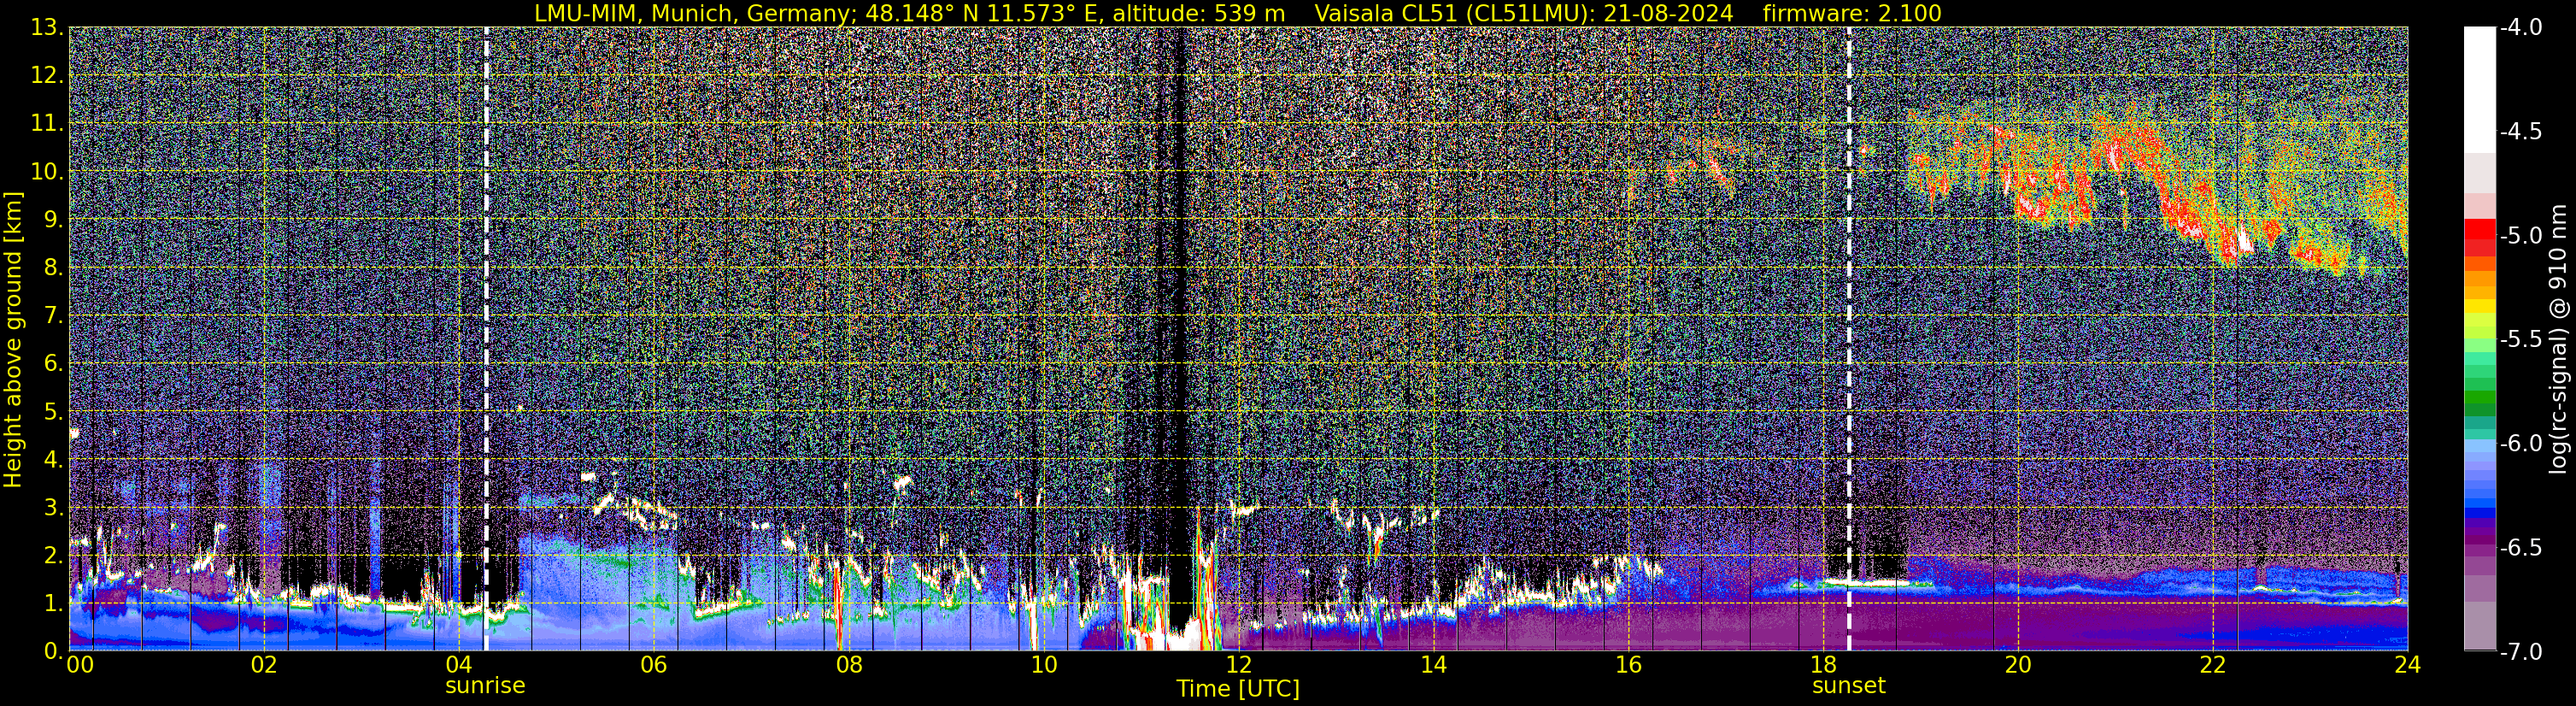Click height axis tick label '4.'
Image resolution: width=2576 pixels, height=706 pixels.
pos(54,460)
